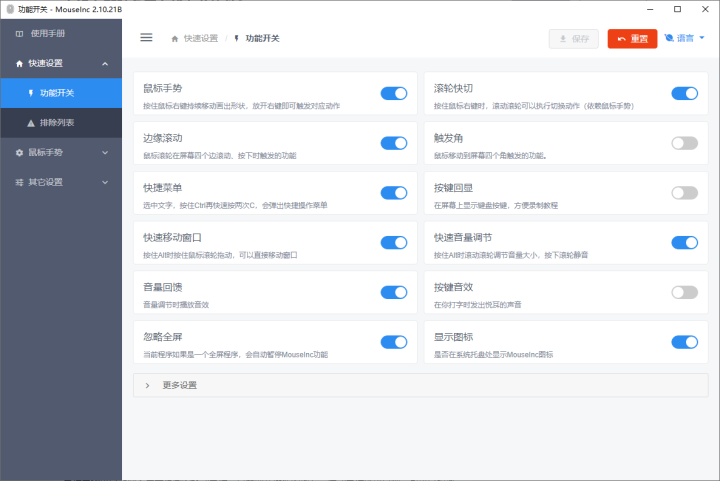This screenshot has height=481, width=720.
Task: Click the 快速移动窗口 card title
Action: pos(172,237)
